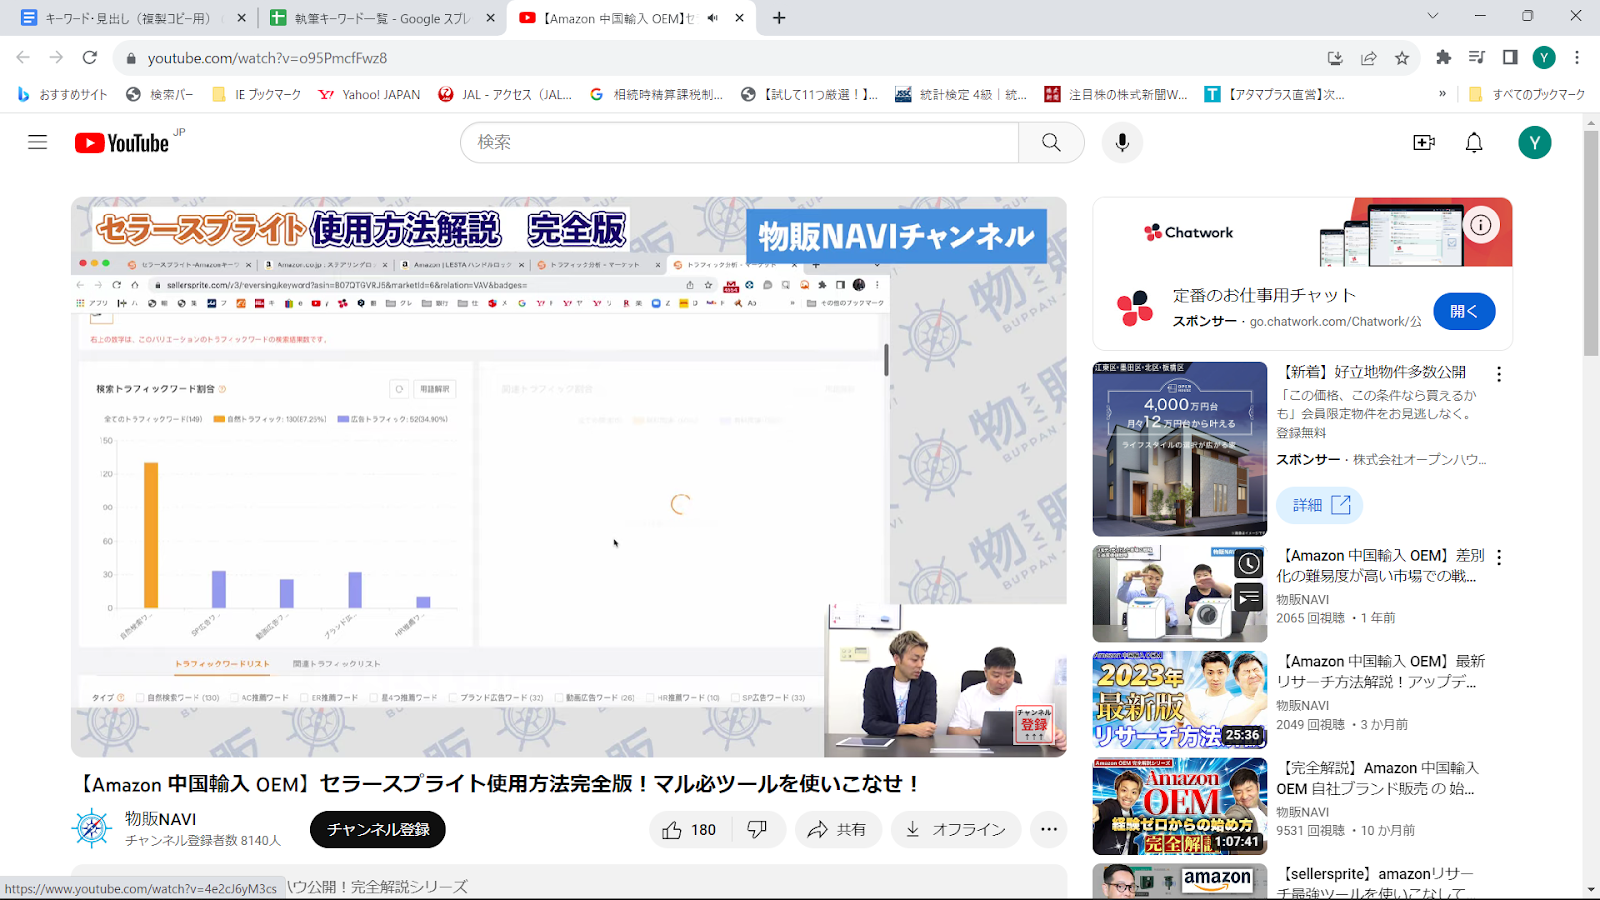Go forward in browser history
Viewport: 1600px width, 900px height.
56,58
